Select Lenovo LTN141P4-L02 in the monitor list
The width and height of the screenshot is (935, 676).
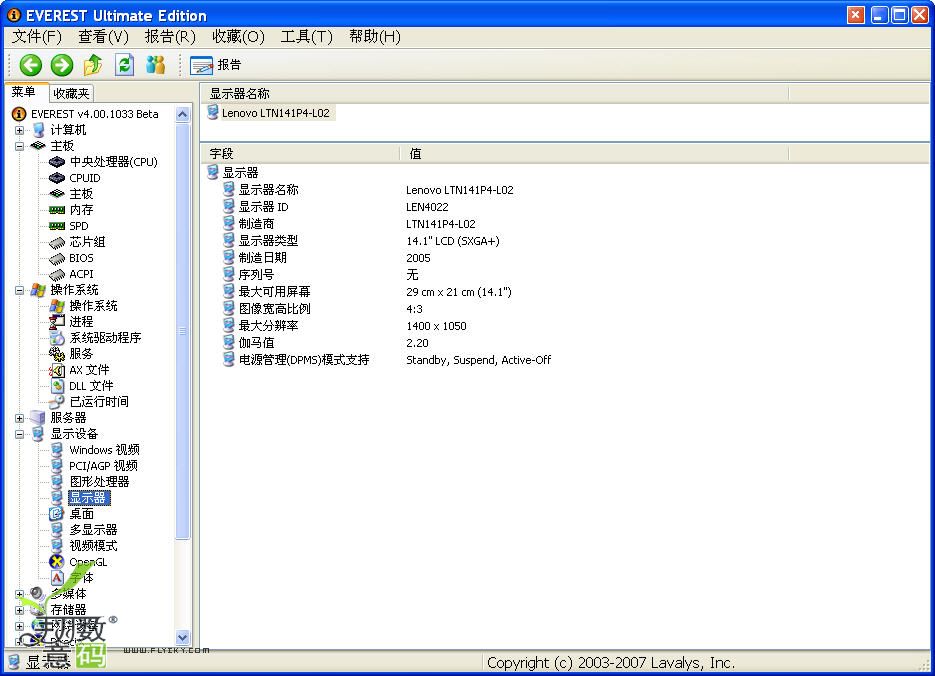coord(275,113)
